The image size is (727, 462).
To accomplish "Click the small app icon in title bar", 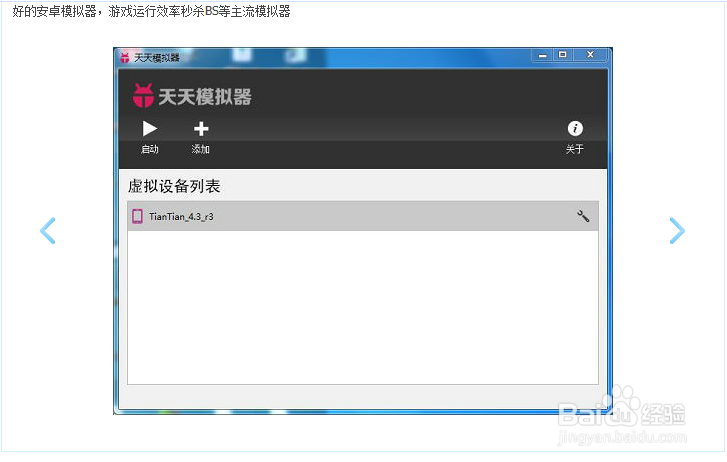I will coord(125,58).
